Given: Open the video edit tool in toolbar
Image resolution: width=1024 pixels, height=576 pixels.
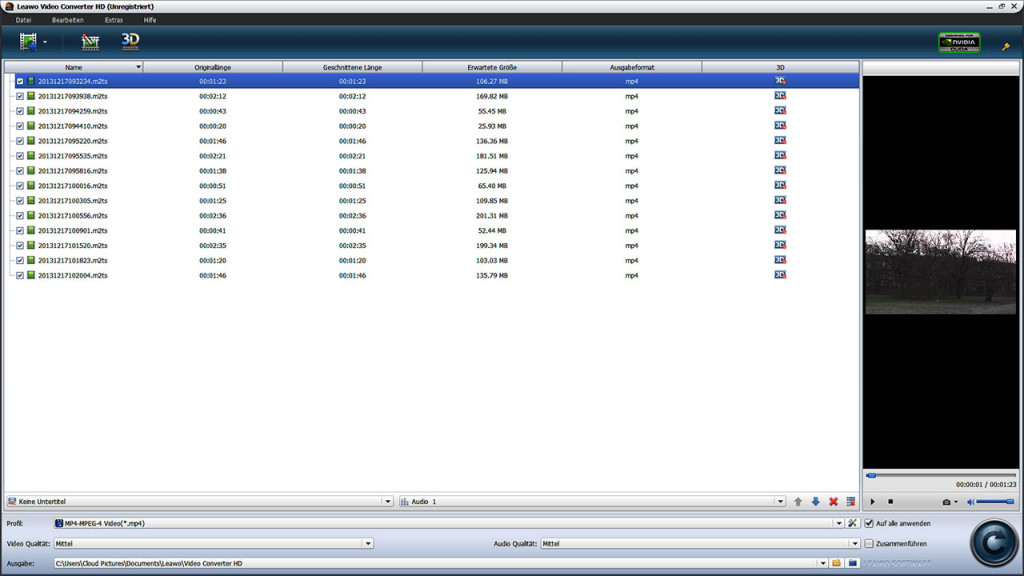Looking at the screenshot, I should point(90,42).
